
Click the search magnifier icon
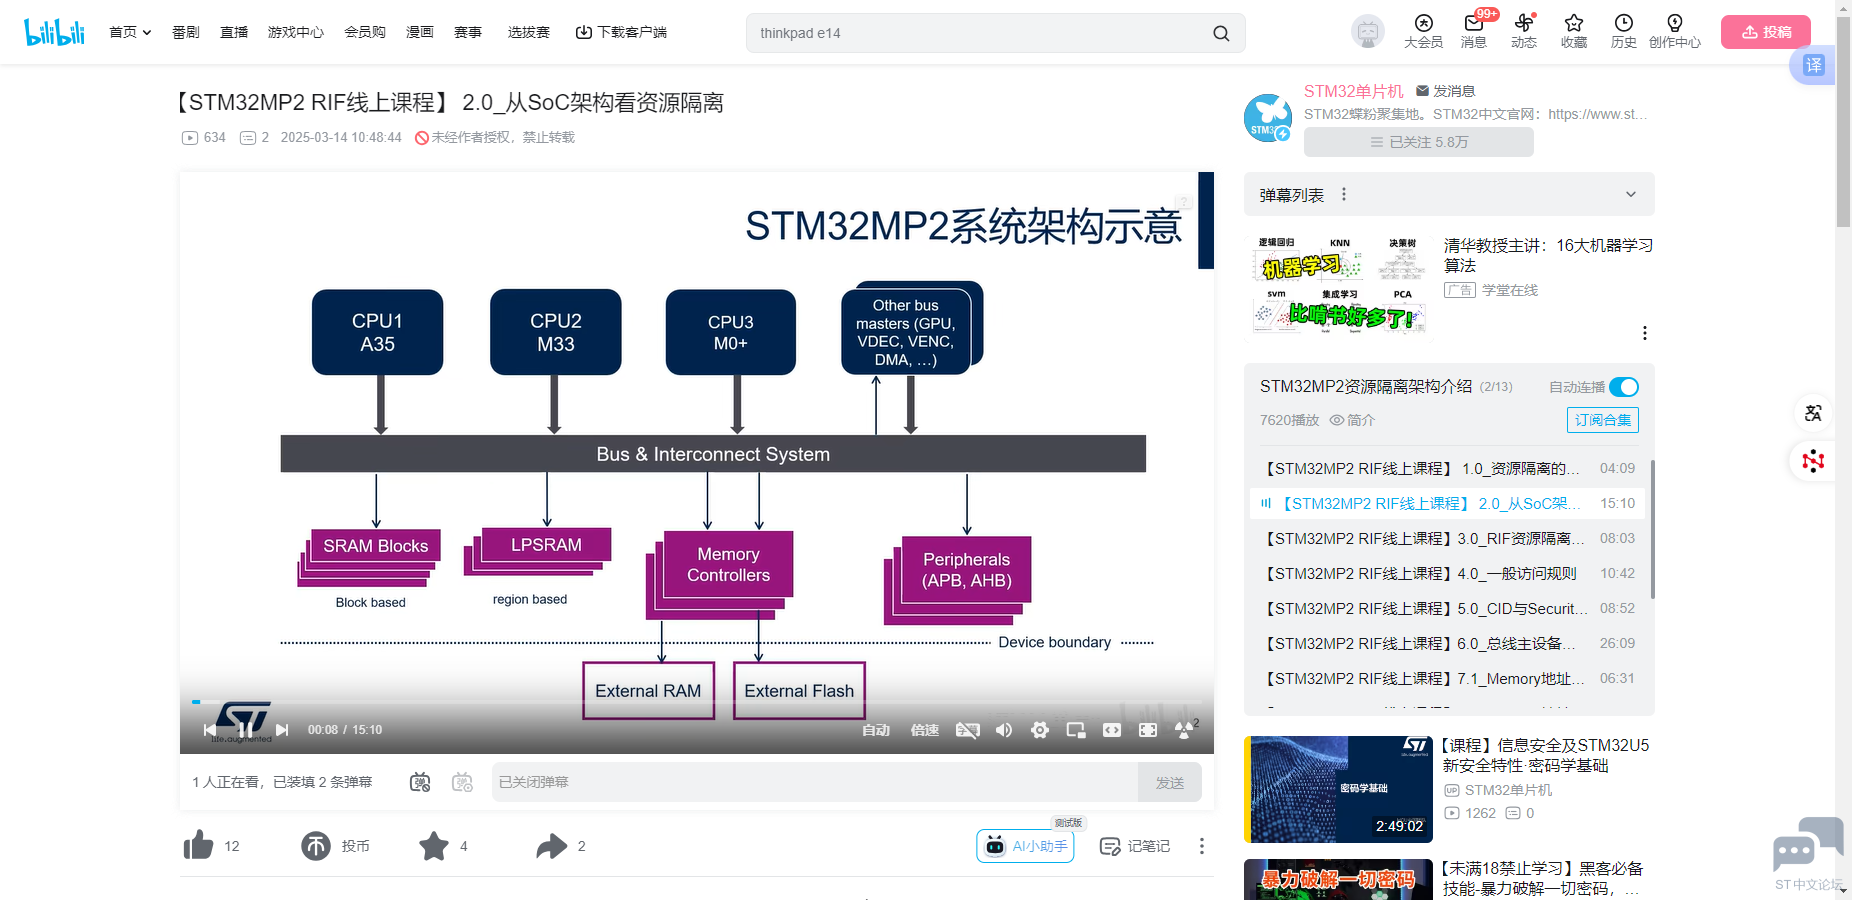click(1221, 33)
